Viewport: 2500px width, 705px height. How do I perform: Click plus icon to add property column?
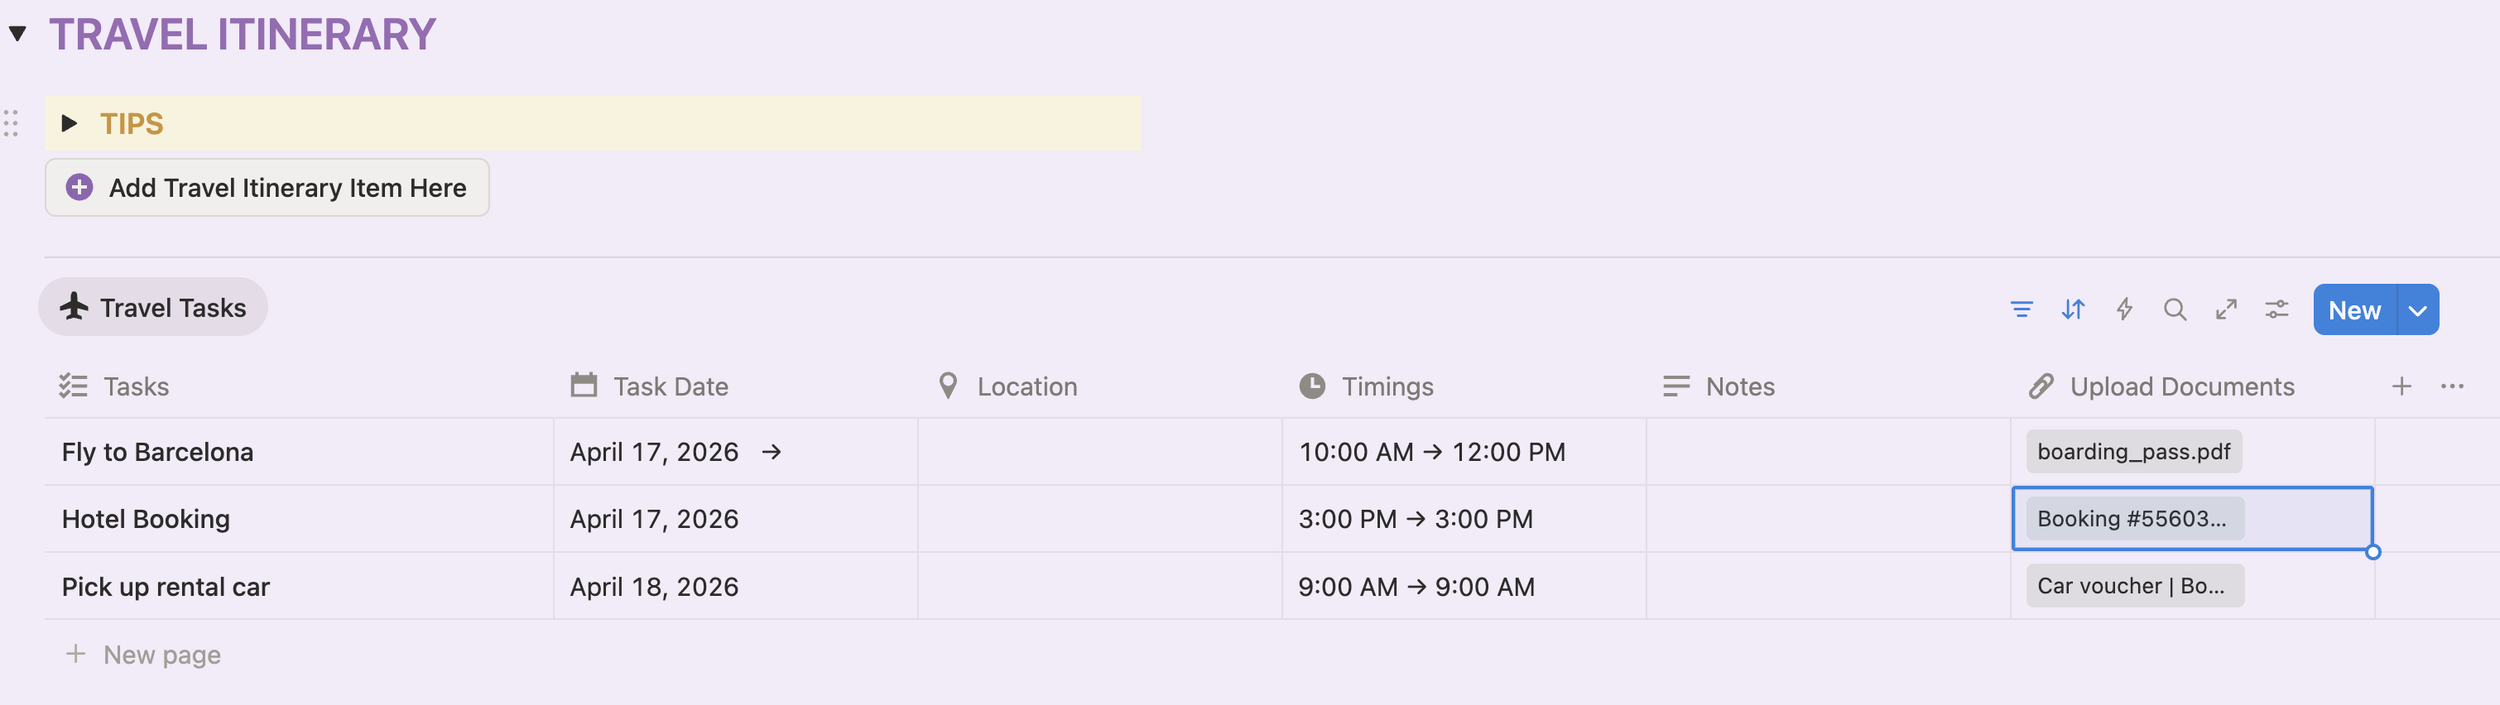2402,387
